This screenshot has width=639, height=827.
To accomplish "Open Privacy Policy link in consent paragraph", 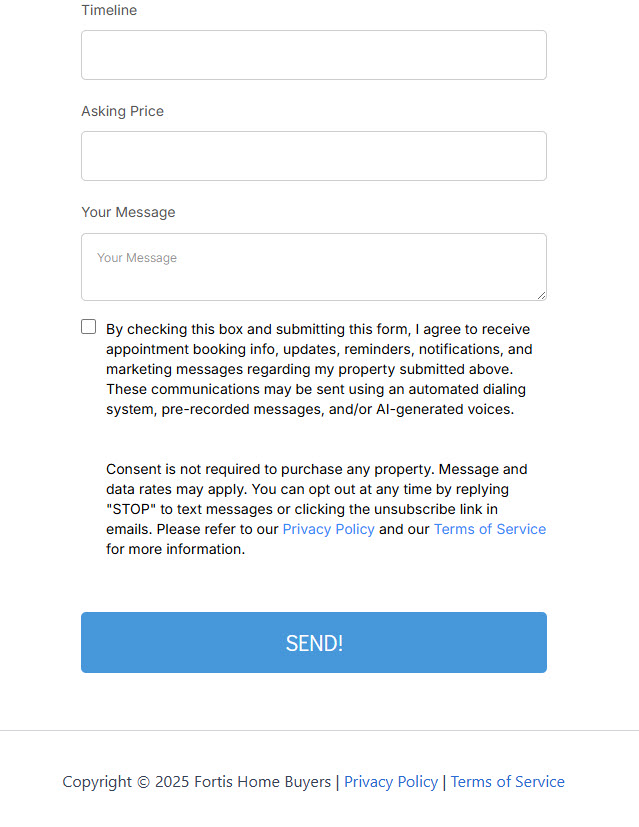I will point(328,529).
